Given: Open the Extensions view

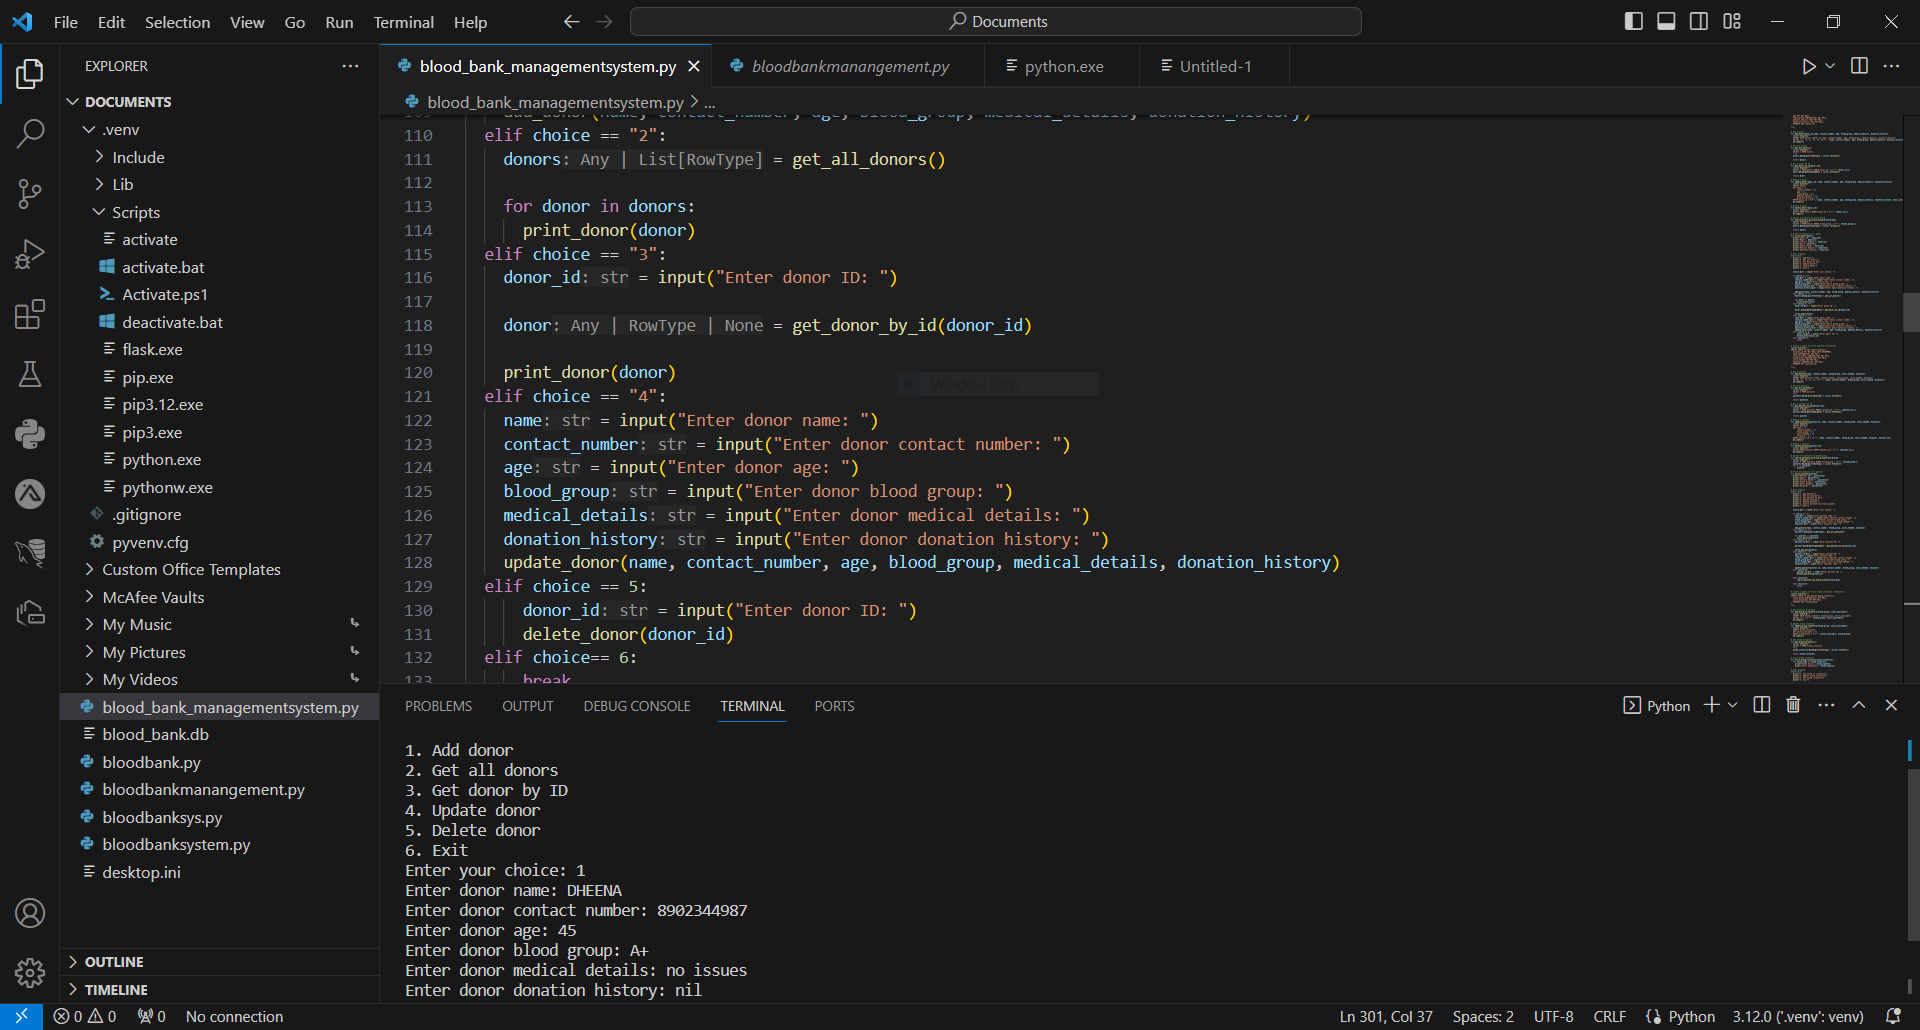Looking at the screenshot, I should click(x=30, y=314).
